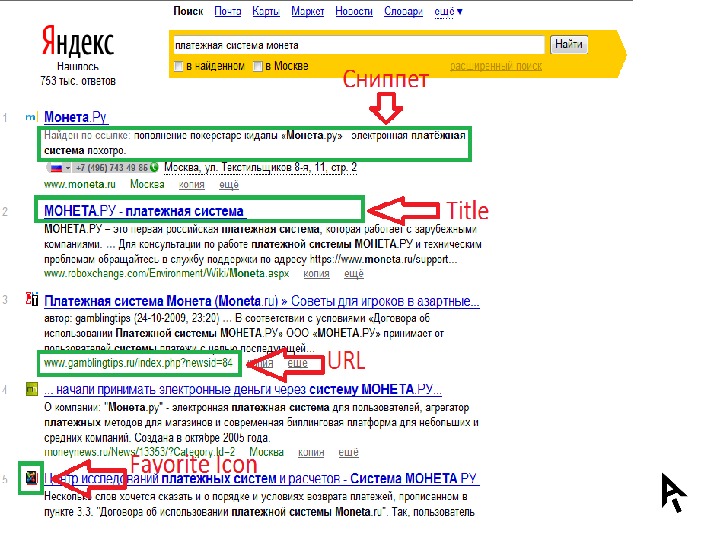Click 'ещё' link under result 1
The width and height of the screenshot is (720, 540).
(229, 185)
